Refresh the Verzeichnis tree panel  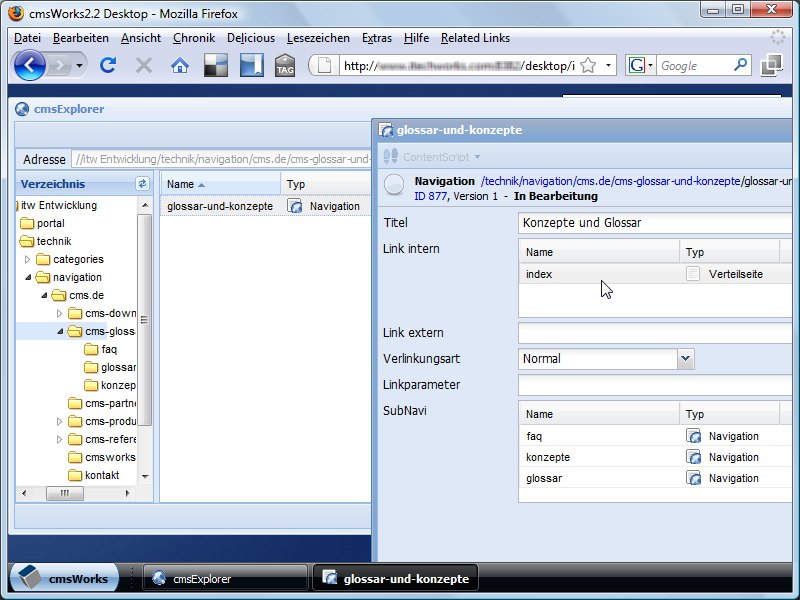coord(142,184)
